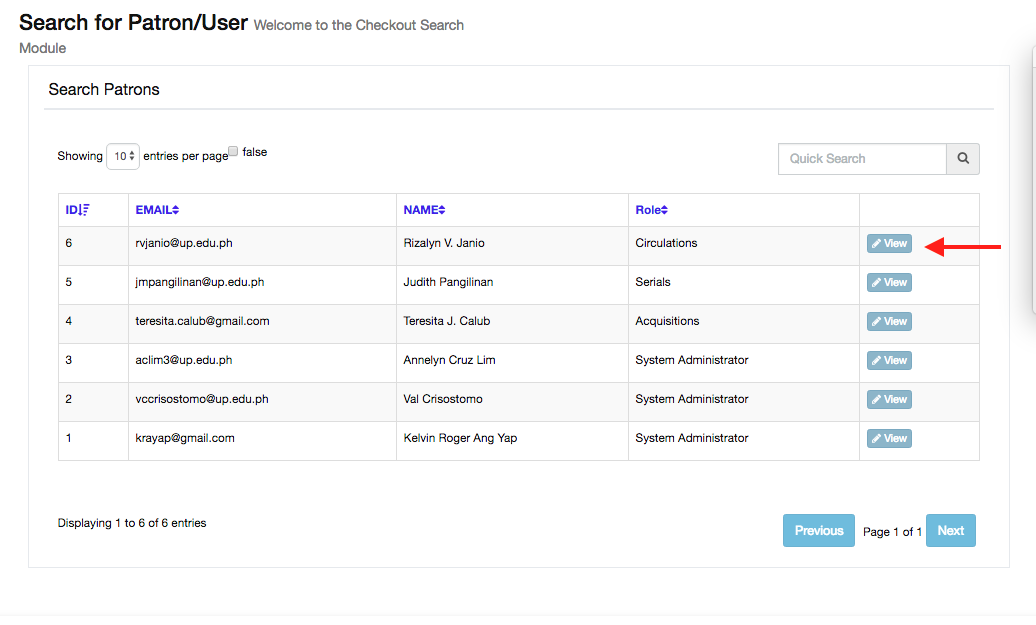View patron Kelvin Roger Ang Yap
Viewport: 1036px width, 625px height.
click(x=889, y=439)
